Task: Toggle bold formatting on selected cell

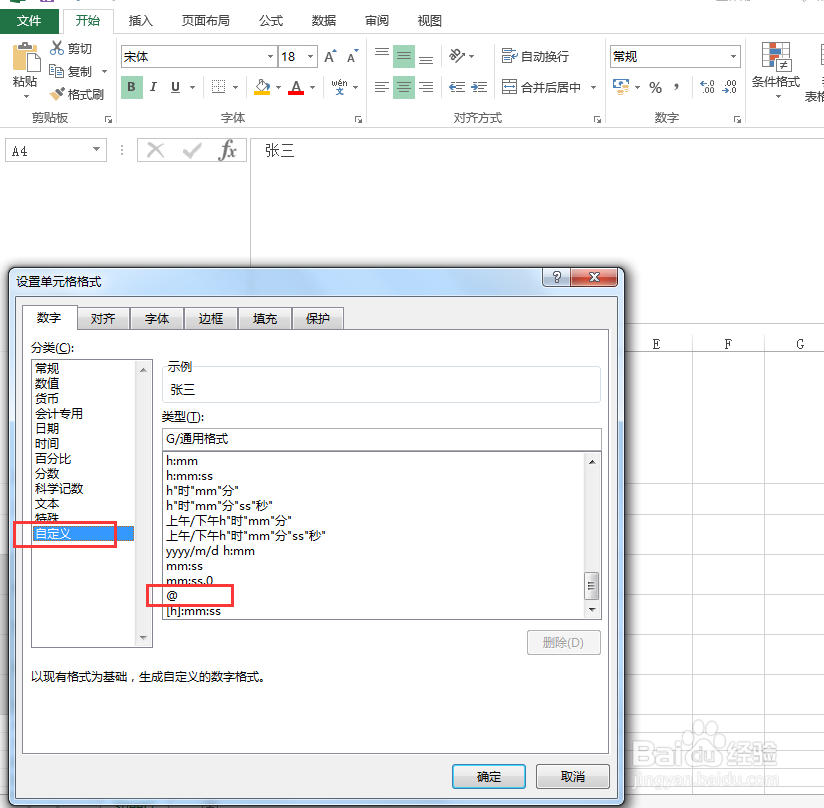Action: pos(131,88)
